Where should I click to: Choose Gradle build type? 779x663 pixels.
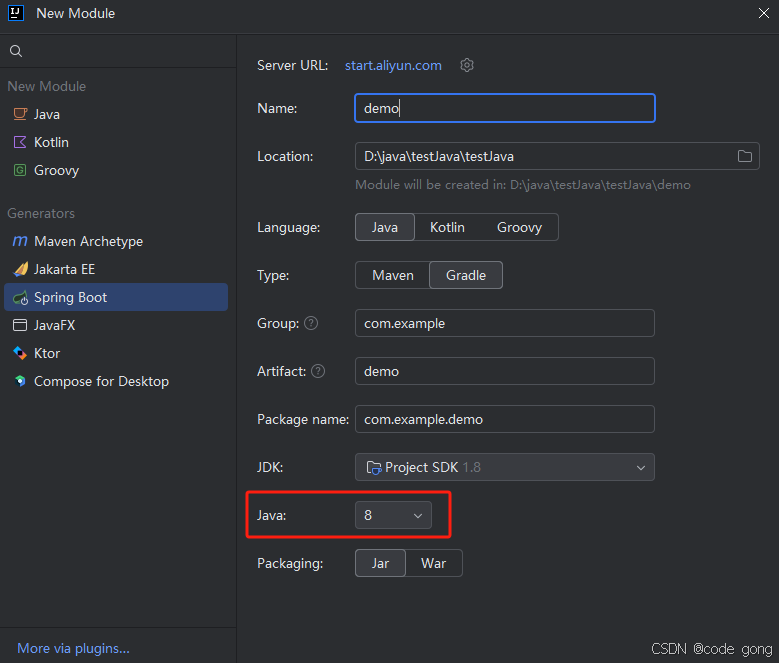click(x=466, y=275)
